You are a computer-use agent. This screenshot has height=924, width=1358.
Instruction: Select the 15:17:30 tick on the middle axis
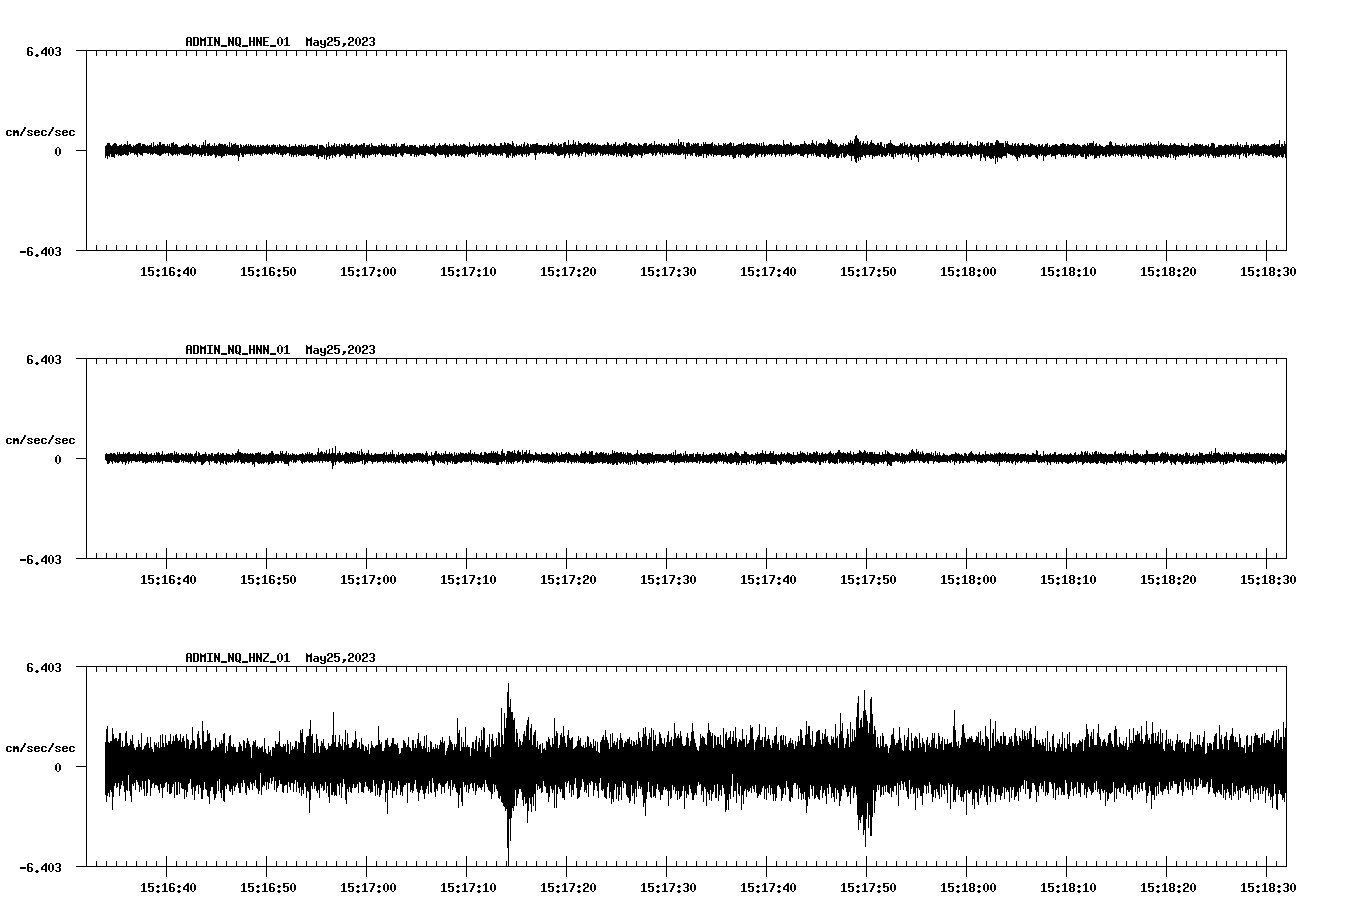[x=667, y=578]
